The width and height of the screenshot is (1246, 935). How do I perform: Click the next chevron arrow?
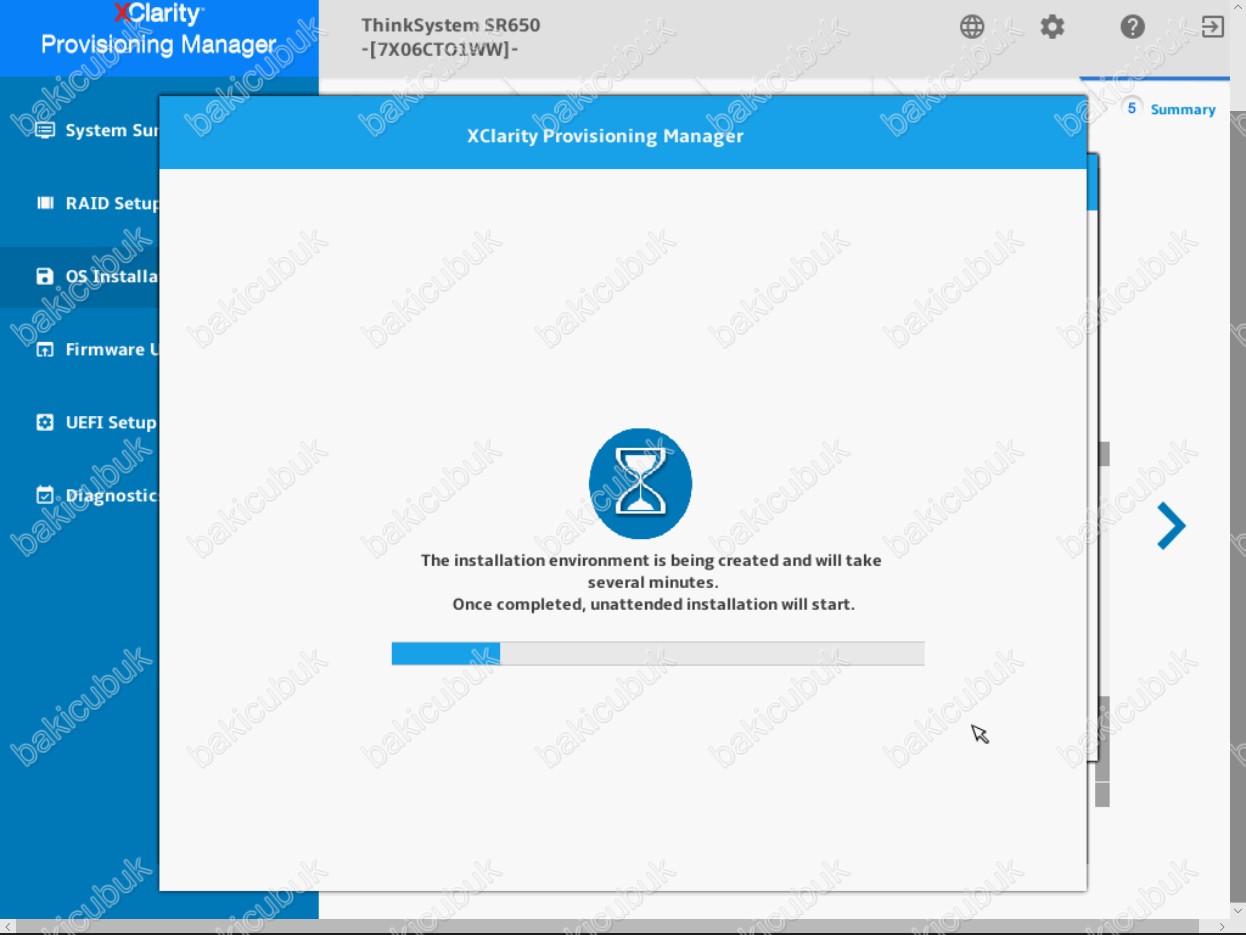pos(1171,526)
